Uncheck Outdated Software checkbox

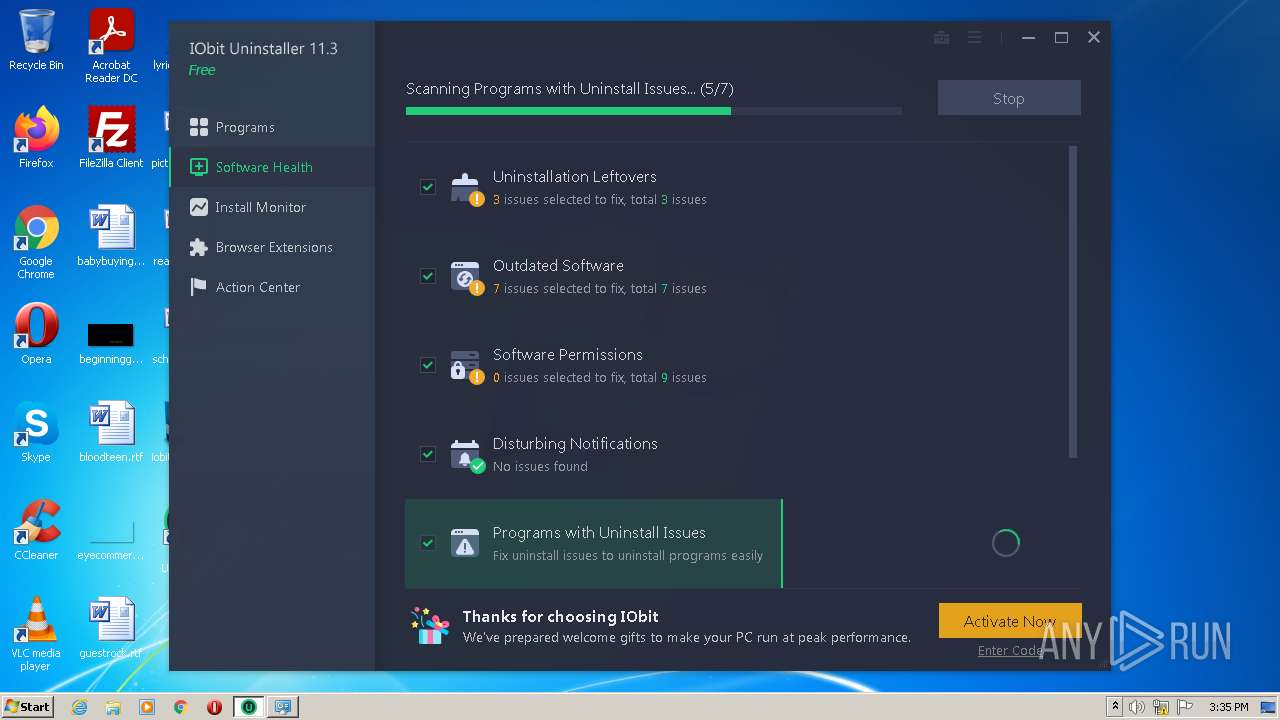pyautogui.click(x=428, y=276)
